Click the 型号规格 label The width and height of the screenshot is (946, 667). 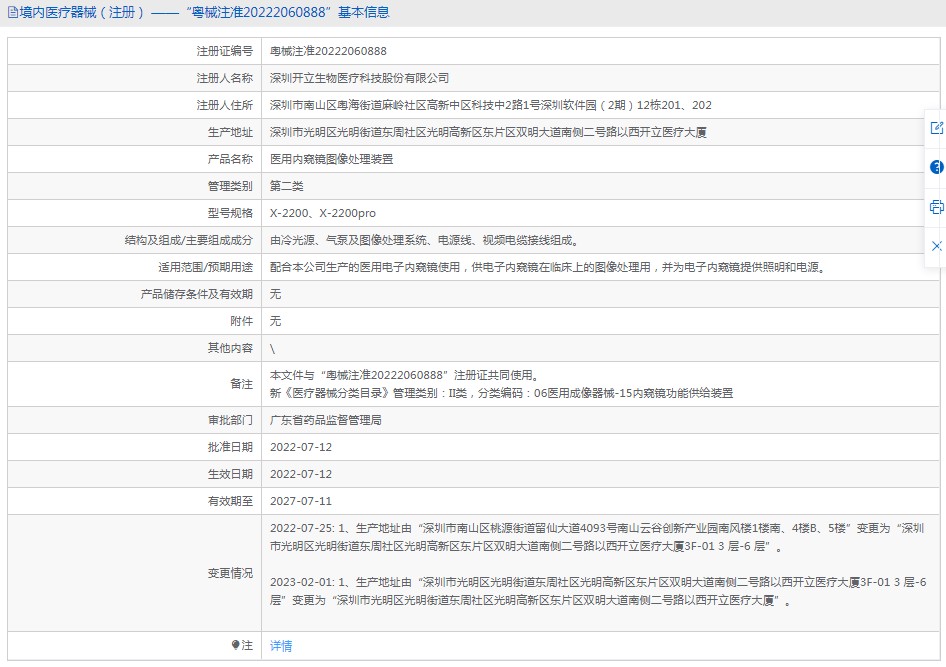(x=230, y=213)
